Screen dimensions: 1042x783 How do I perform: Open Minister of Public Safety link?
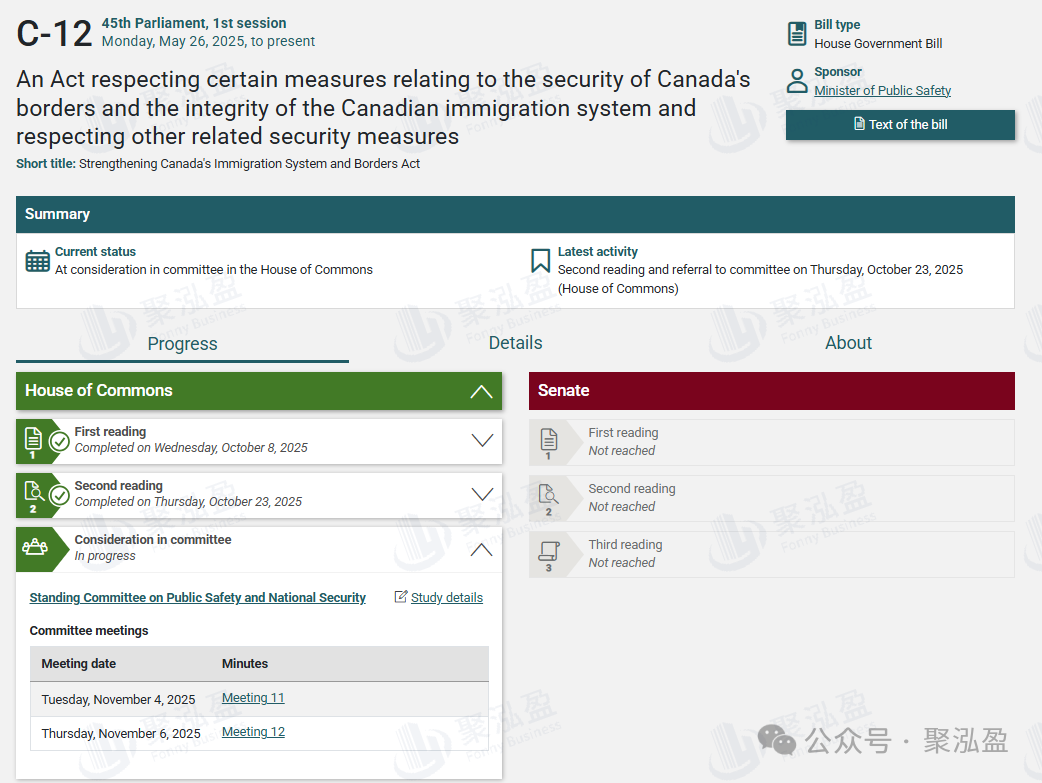tap(882, 91)
